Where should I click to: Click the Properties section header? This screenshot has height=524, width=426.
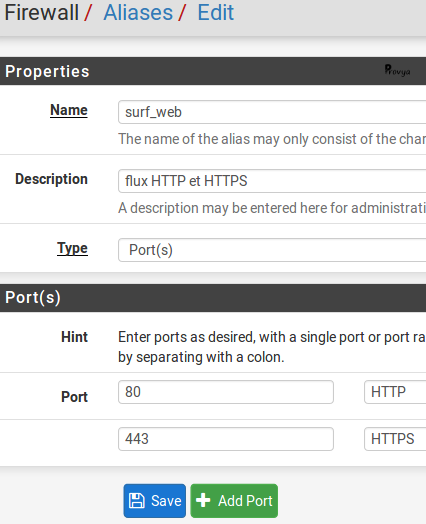pyautogui.click(x=213, y=71)
